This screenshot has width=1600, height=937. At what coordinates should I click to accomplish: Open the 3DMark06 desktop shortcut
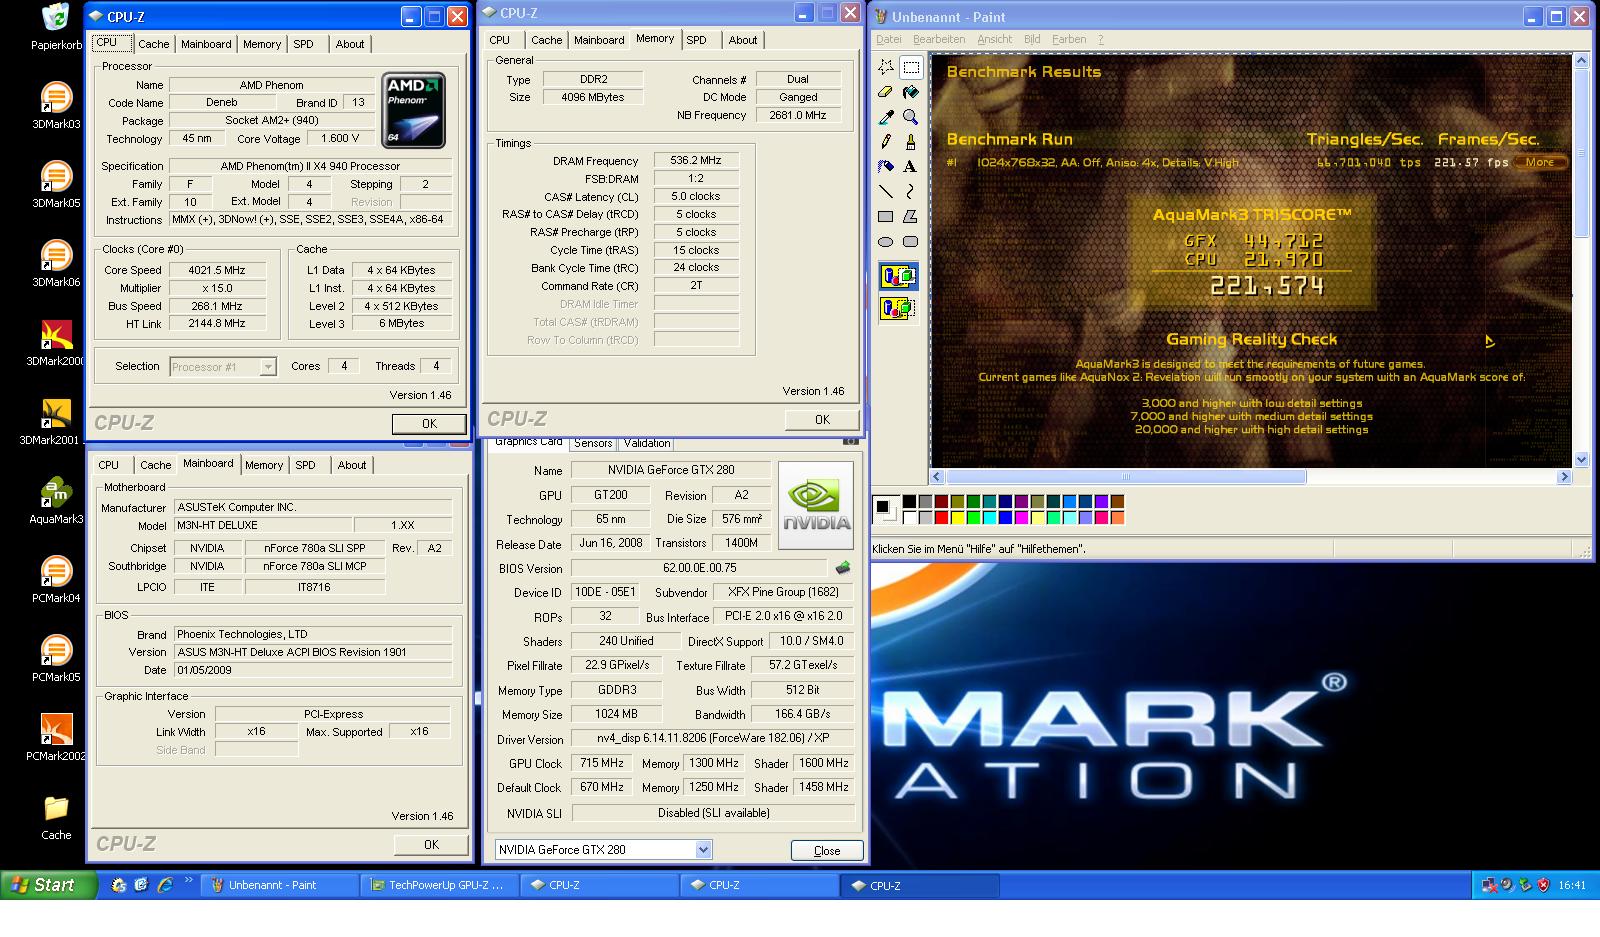click(56, 263)
